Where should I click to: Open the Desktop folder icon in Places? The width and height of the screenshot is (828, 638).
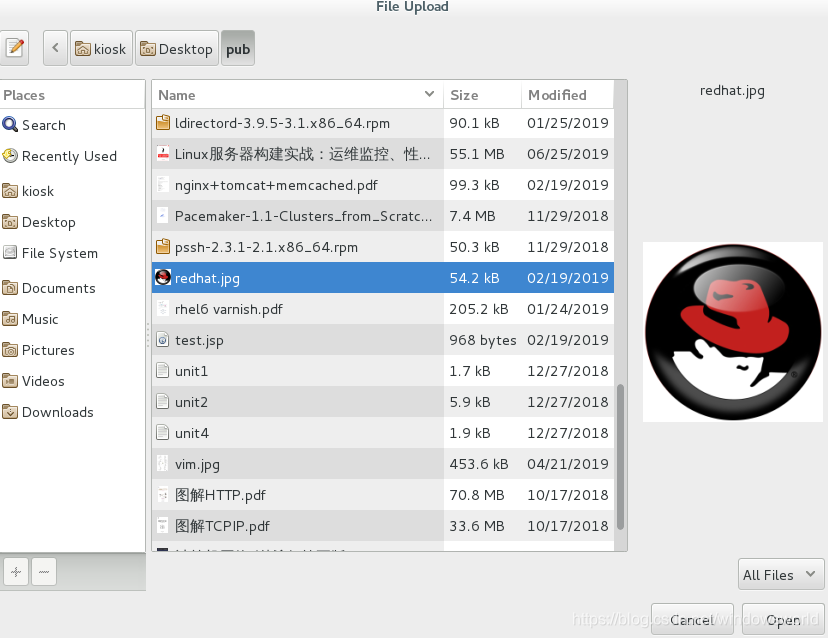pos(10,222)
